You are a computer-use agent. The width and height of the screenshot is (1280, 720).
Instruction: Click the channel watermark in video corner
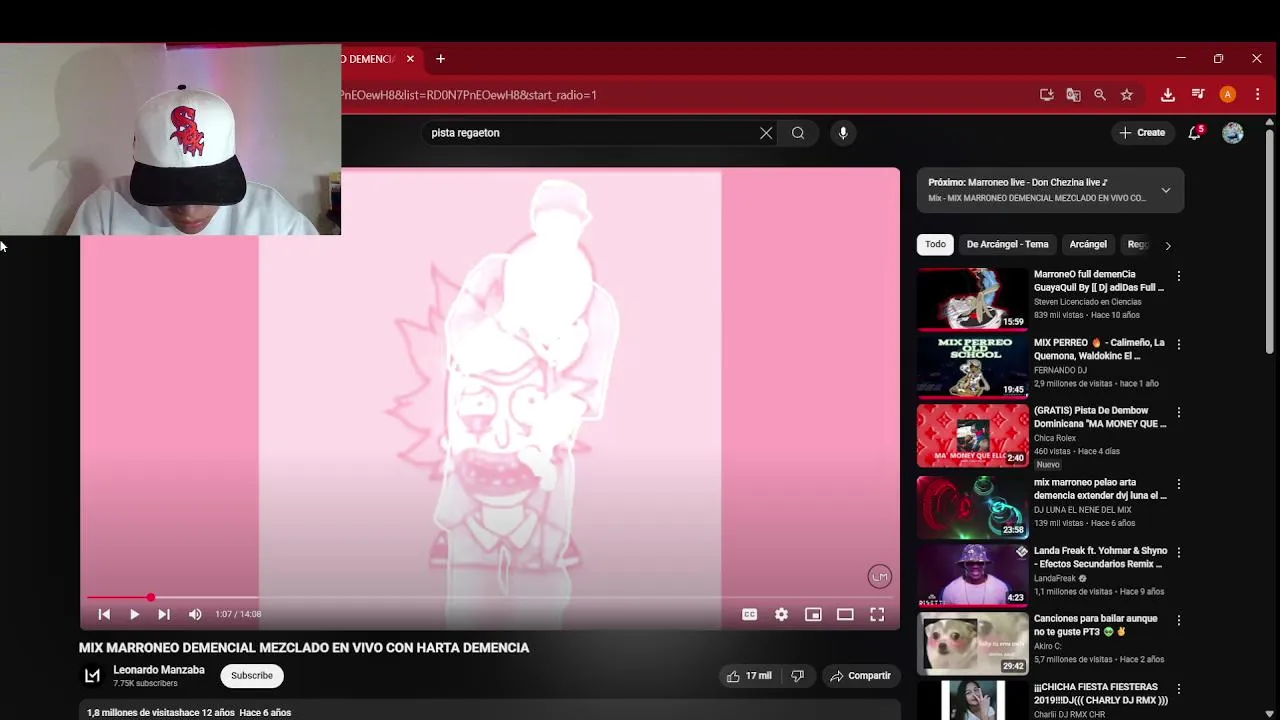pos(879,576)
